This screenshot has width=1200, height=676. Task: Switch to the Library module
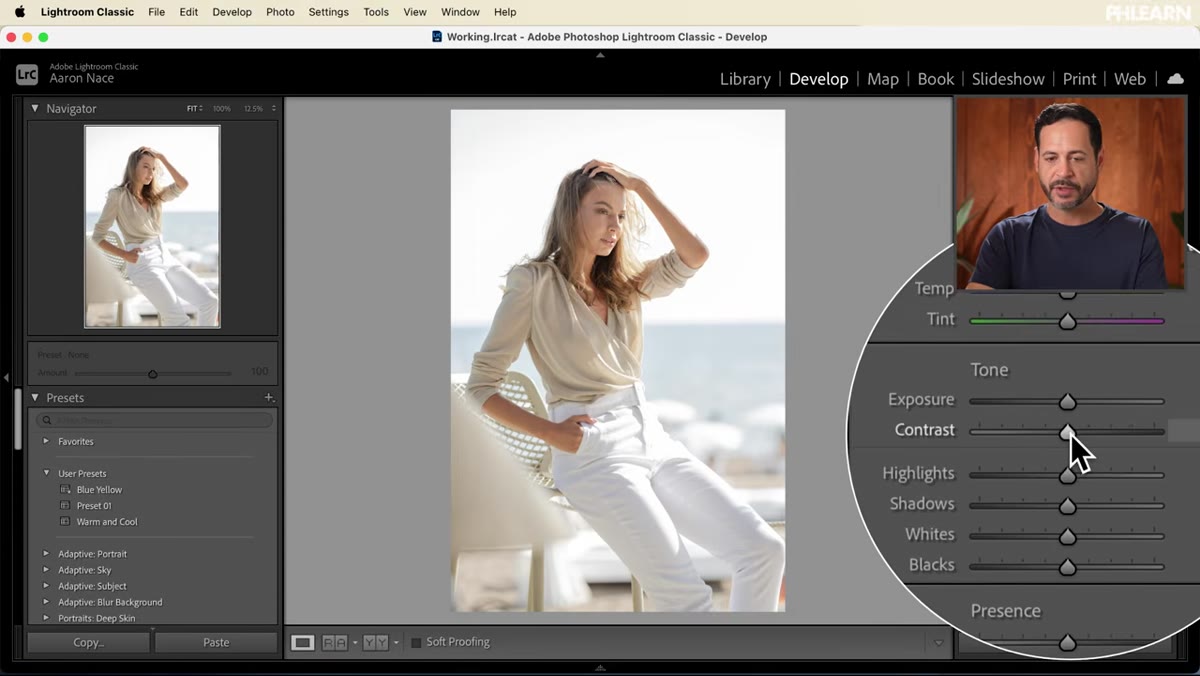745,79
